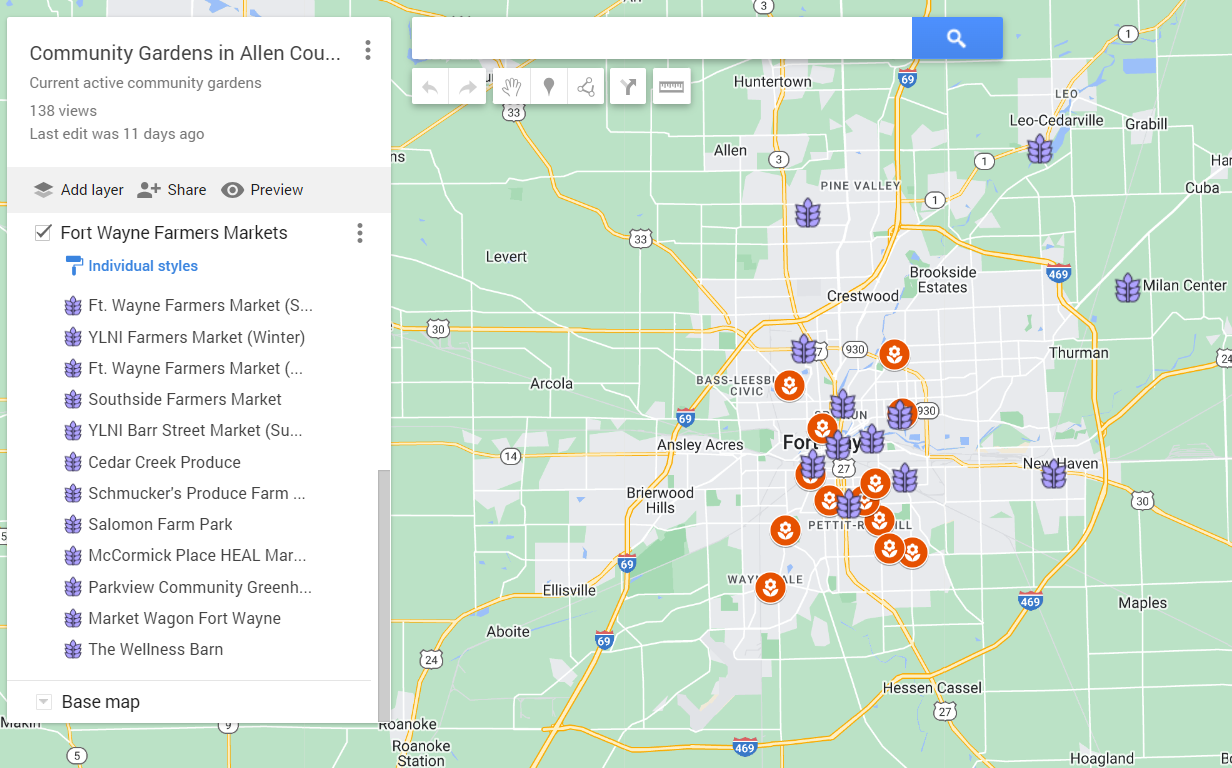Open the map title three-dot options menu

point(368,51)
